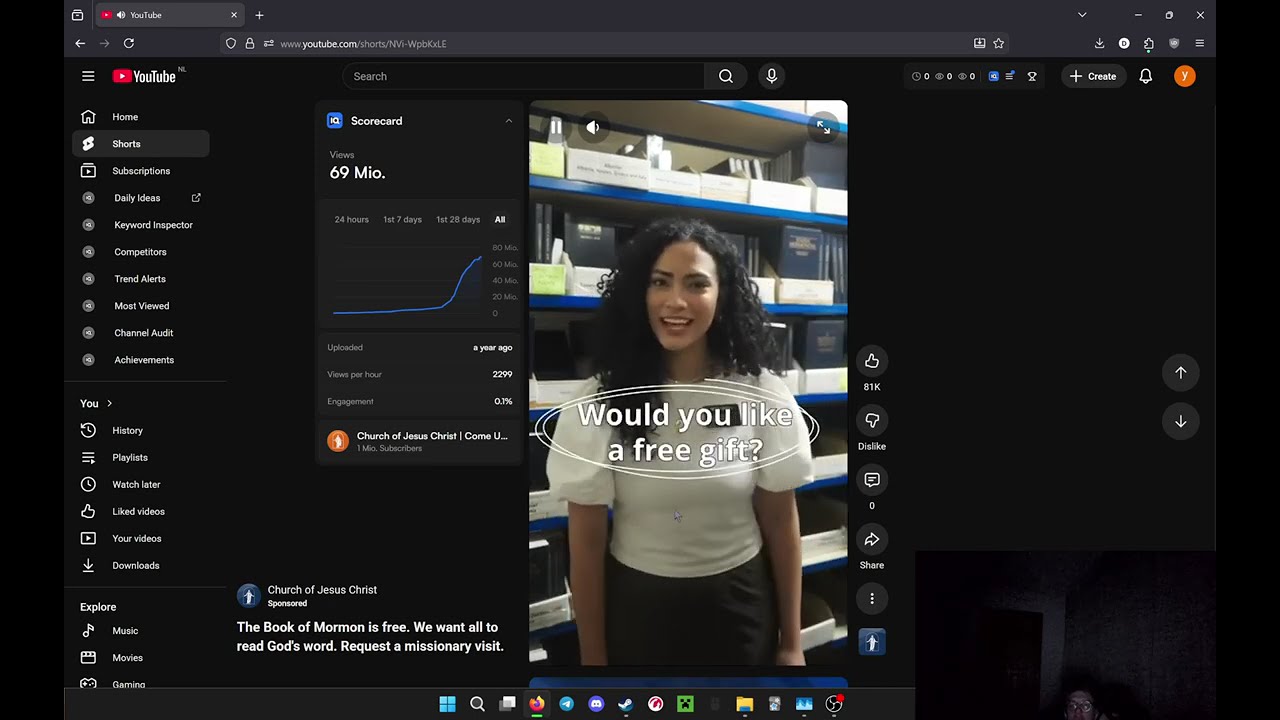1280x720 pixels.
Task: Click the blue vidIQ extension icon in YouTube header
Action: (993, 76)
